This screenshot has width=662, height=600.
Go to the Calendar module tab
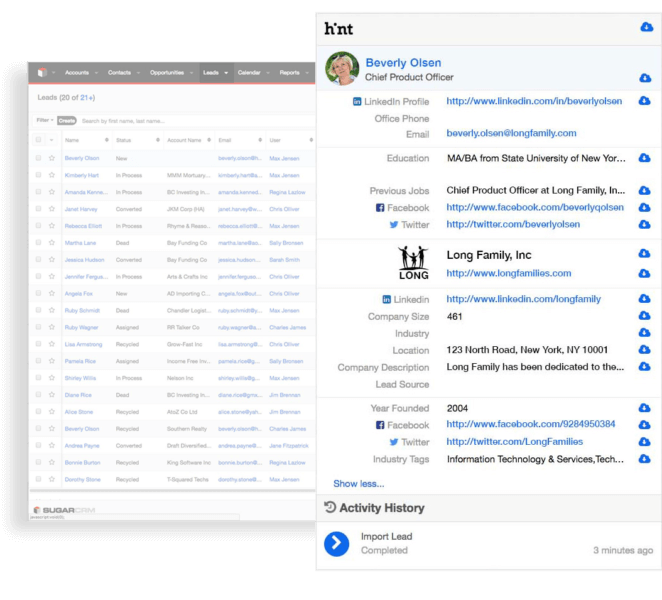pyautogui.click(x=249, y=73)
